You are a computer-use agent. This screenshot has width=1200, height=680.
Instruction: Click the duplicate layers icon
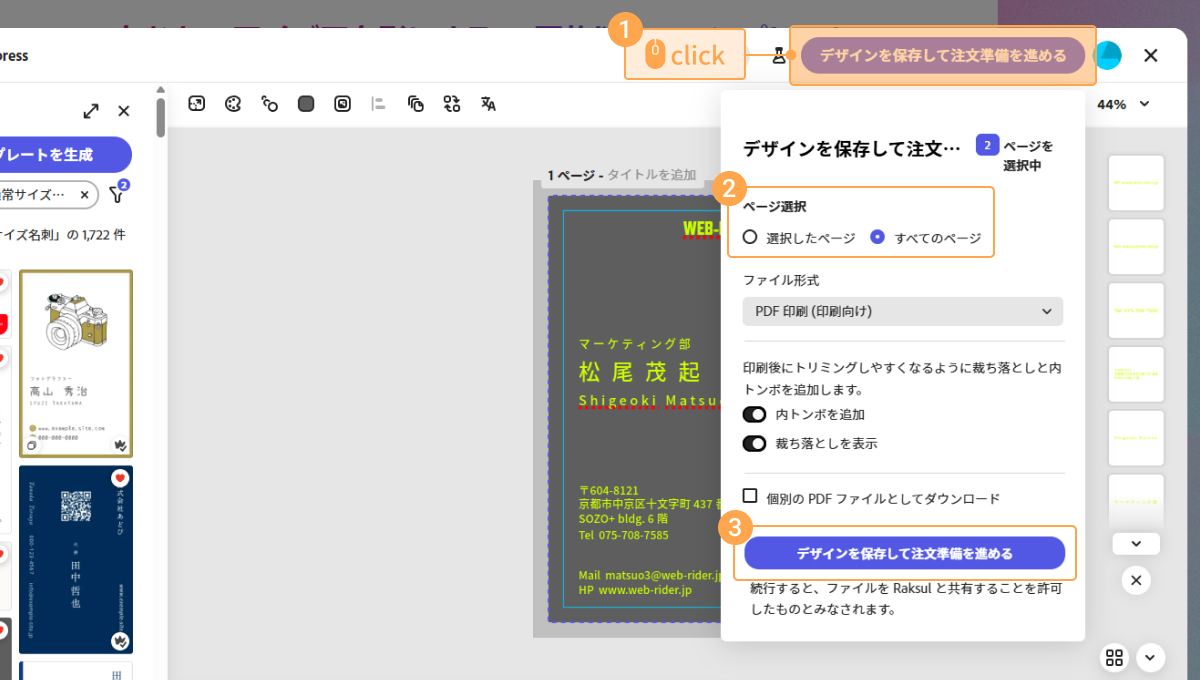pos(416,103)
